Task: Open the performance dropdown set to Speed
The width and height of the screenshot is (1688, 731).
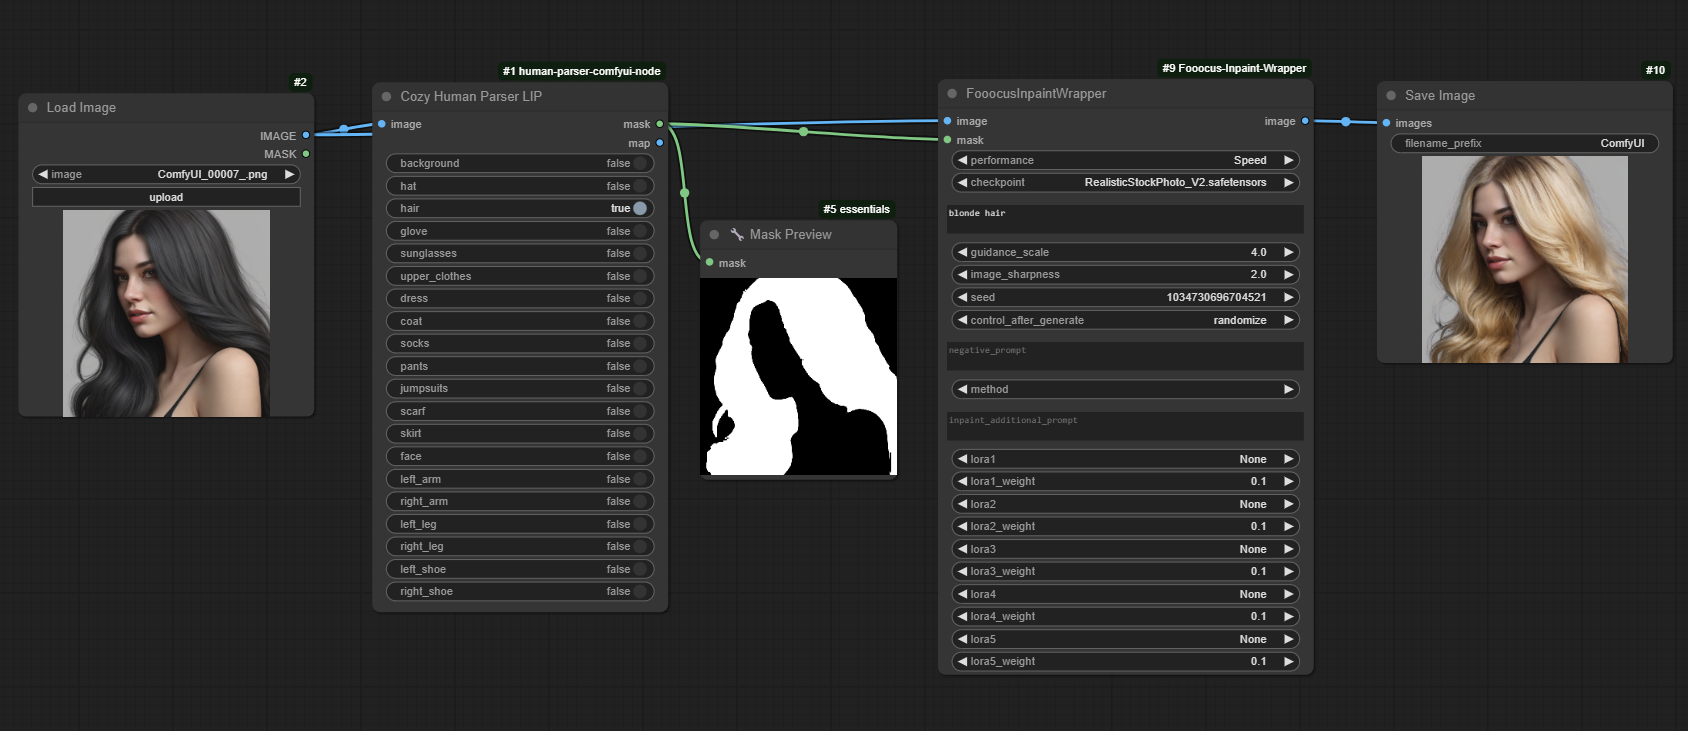Action: click(1125, 160)
